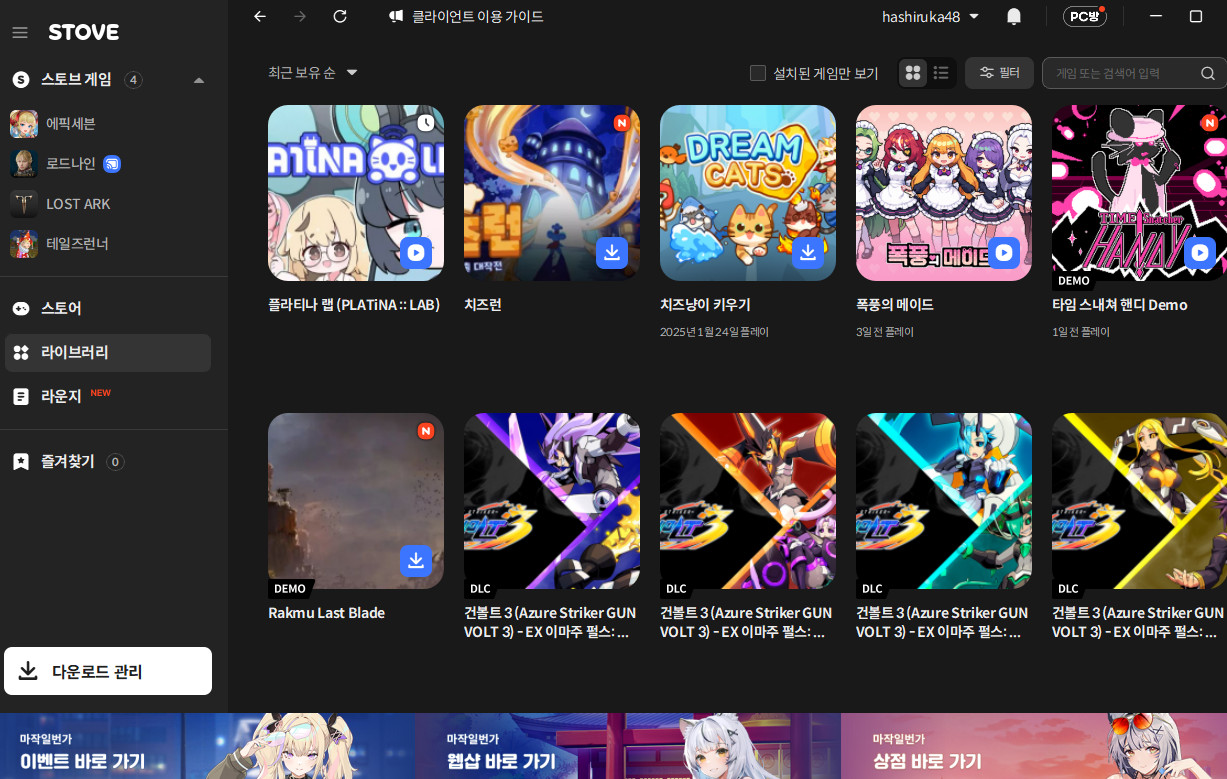
Task: Select LOST ARK text in game list
Action: (x=78, y=204)
